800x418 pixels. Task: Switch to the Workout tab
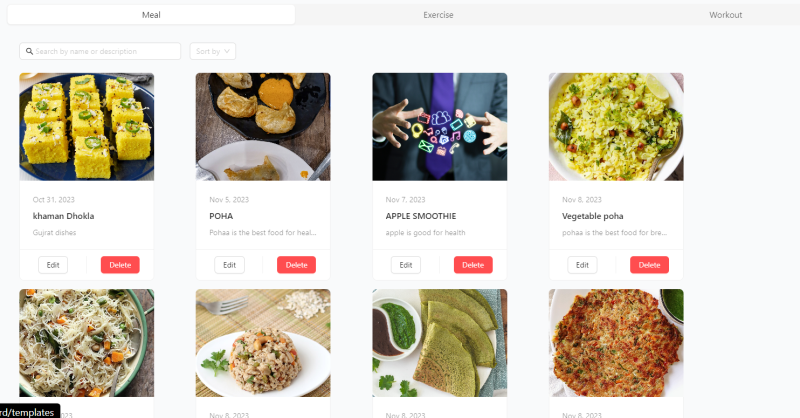click(726, 15)
